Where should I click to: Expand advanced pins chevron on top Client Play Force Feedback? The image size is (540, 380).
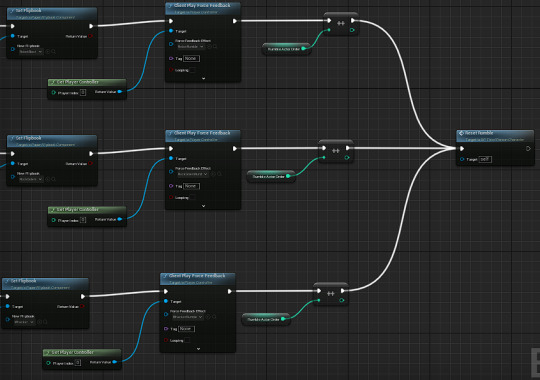[x=204, y=79]
